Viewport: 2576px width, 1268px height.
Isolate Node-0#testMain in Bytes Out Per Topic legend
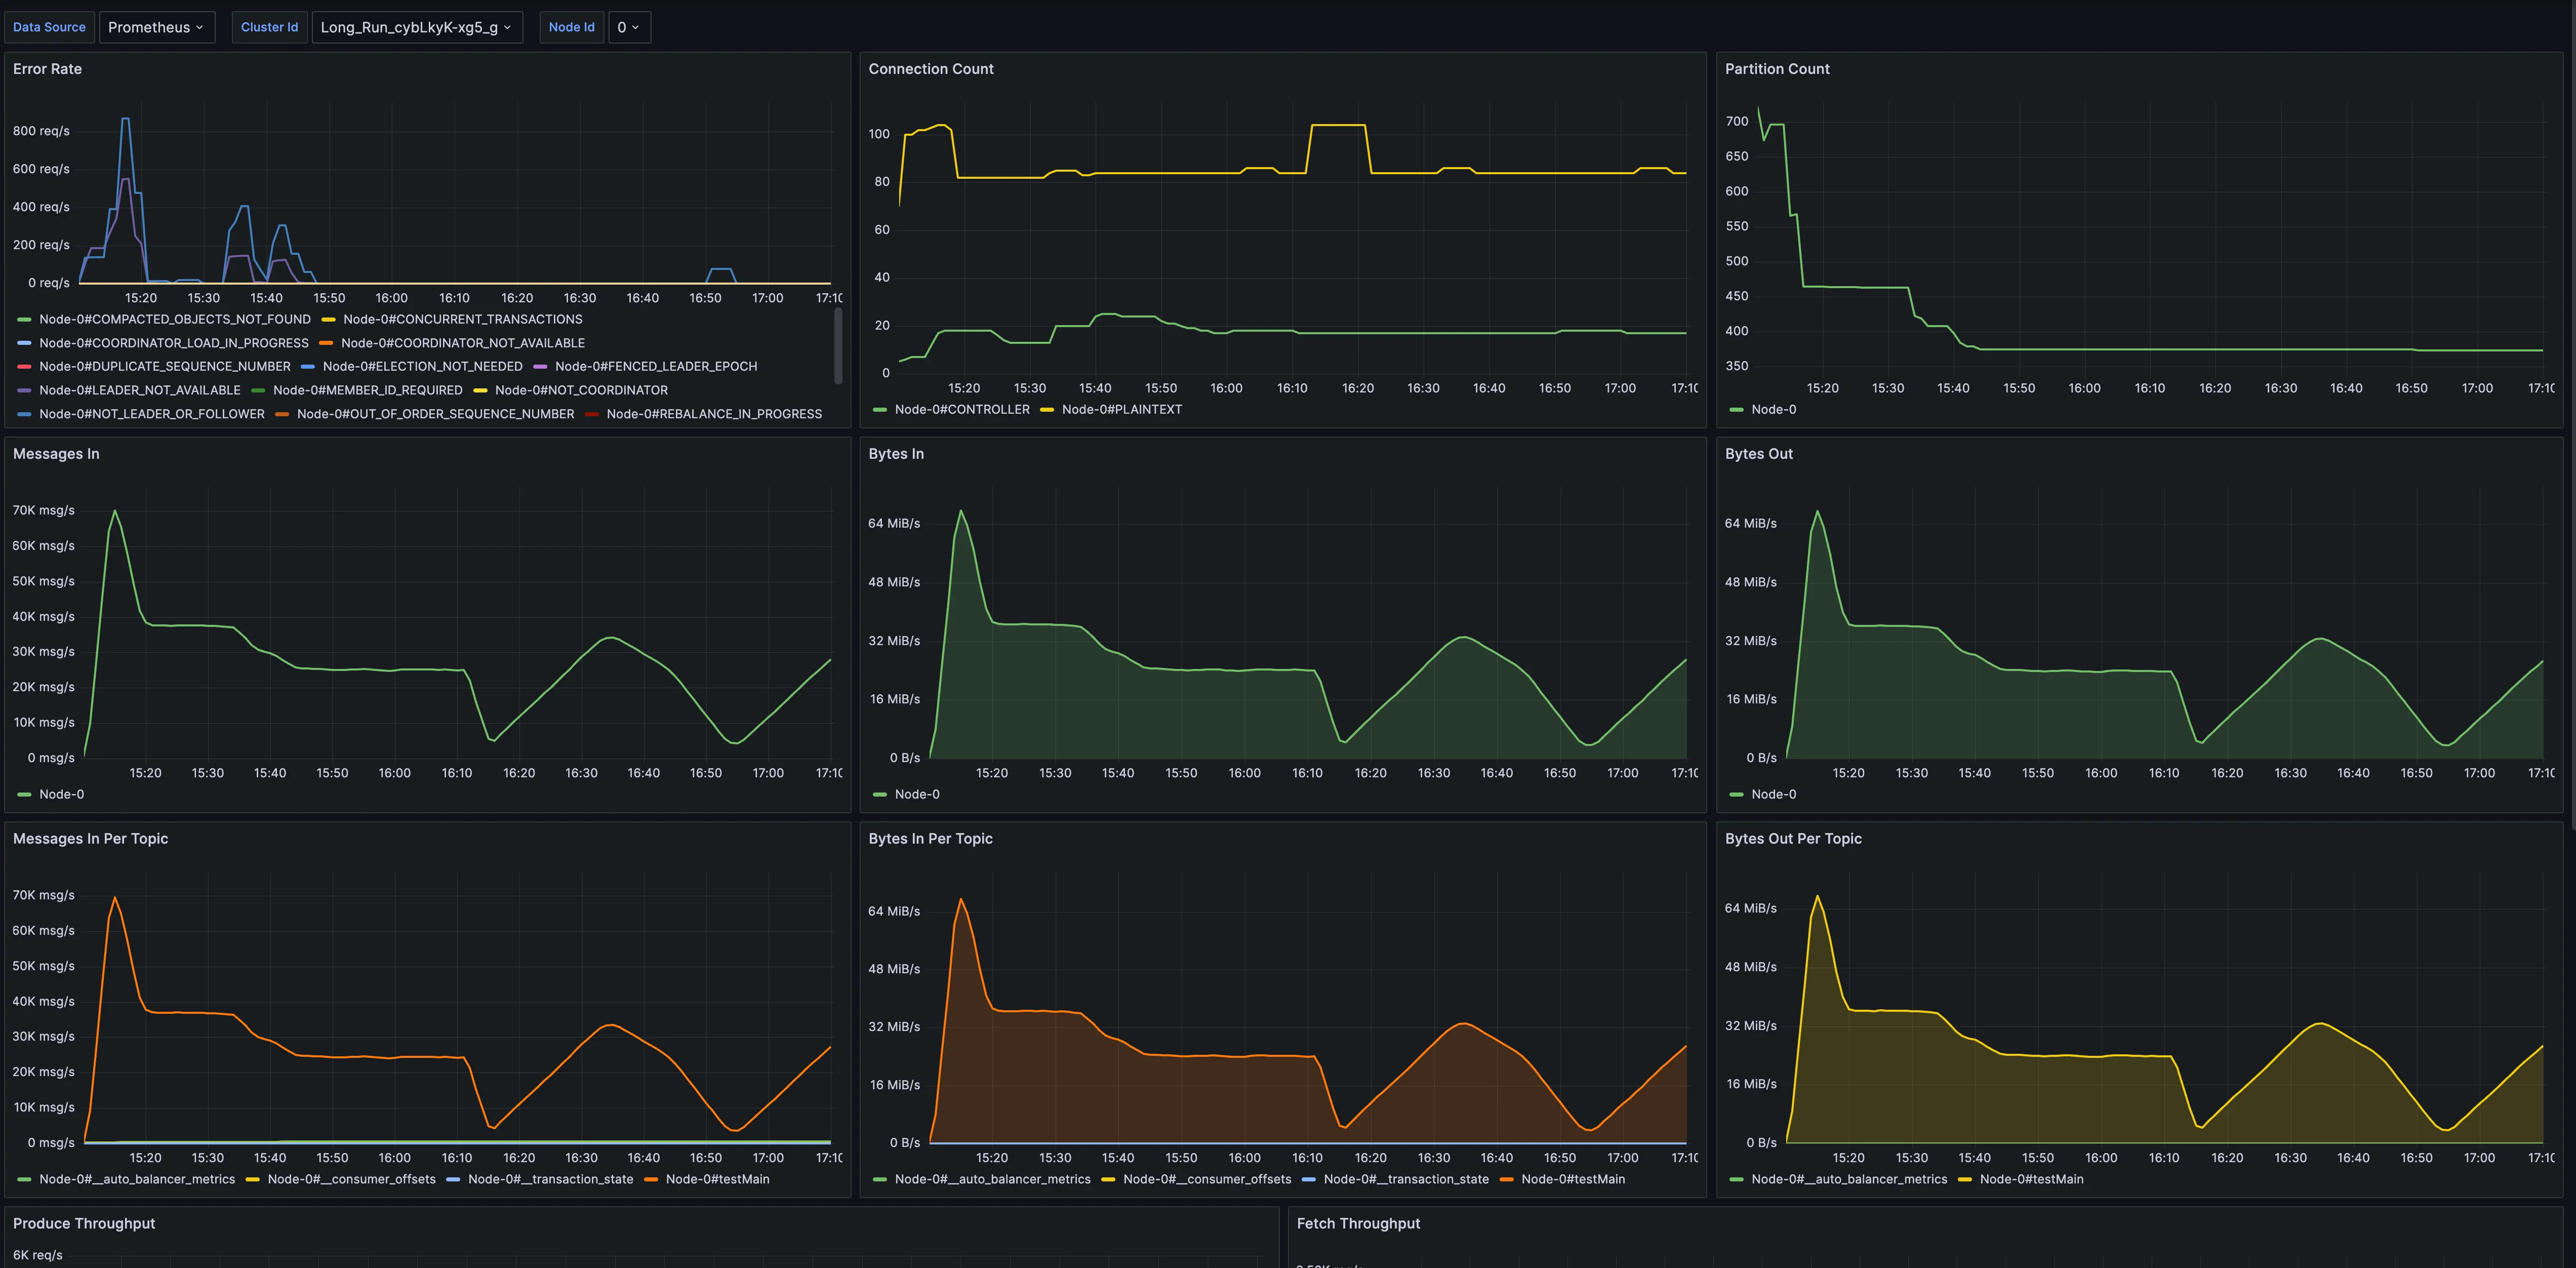tap(2031, 1180)
